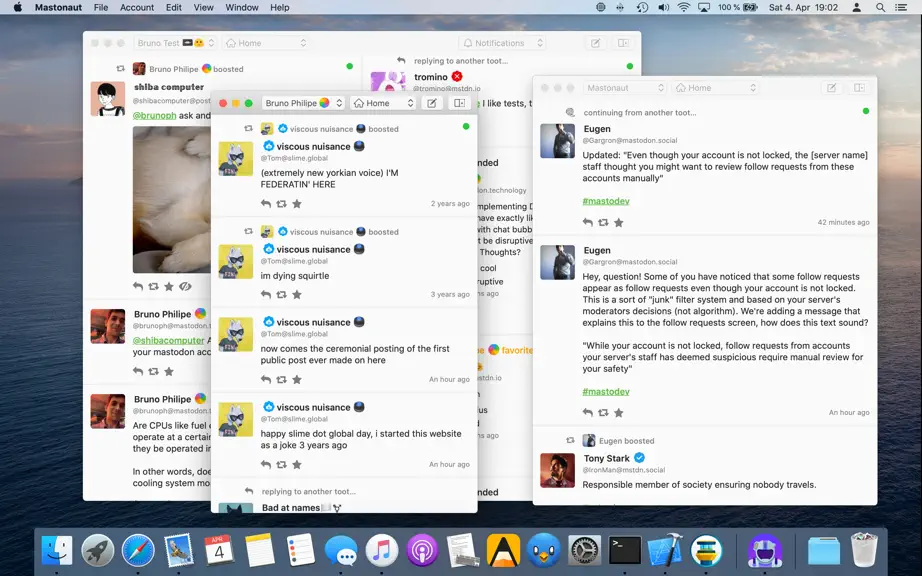Boost Eugen's 'Hey, question!' toot
922x576 pixels.
(603, 413)
